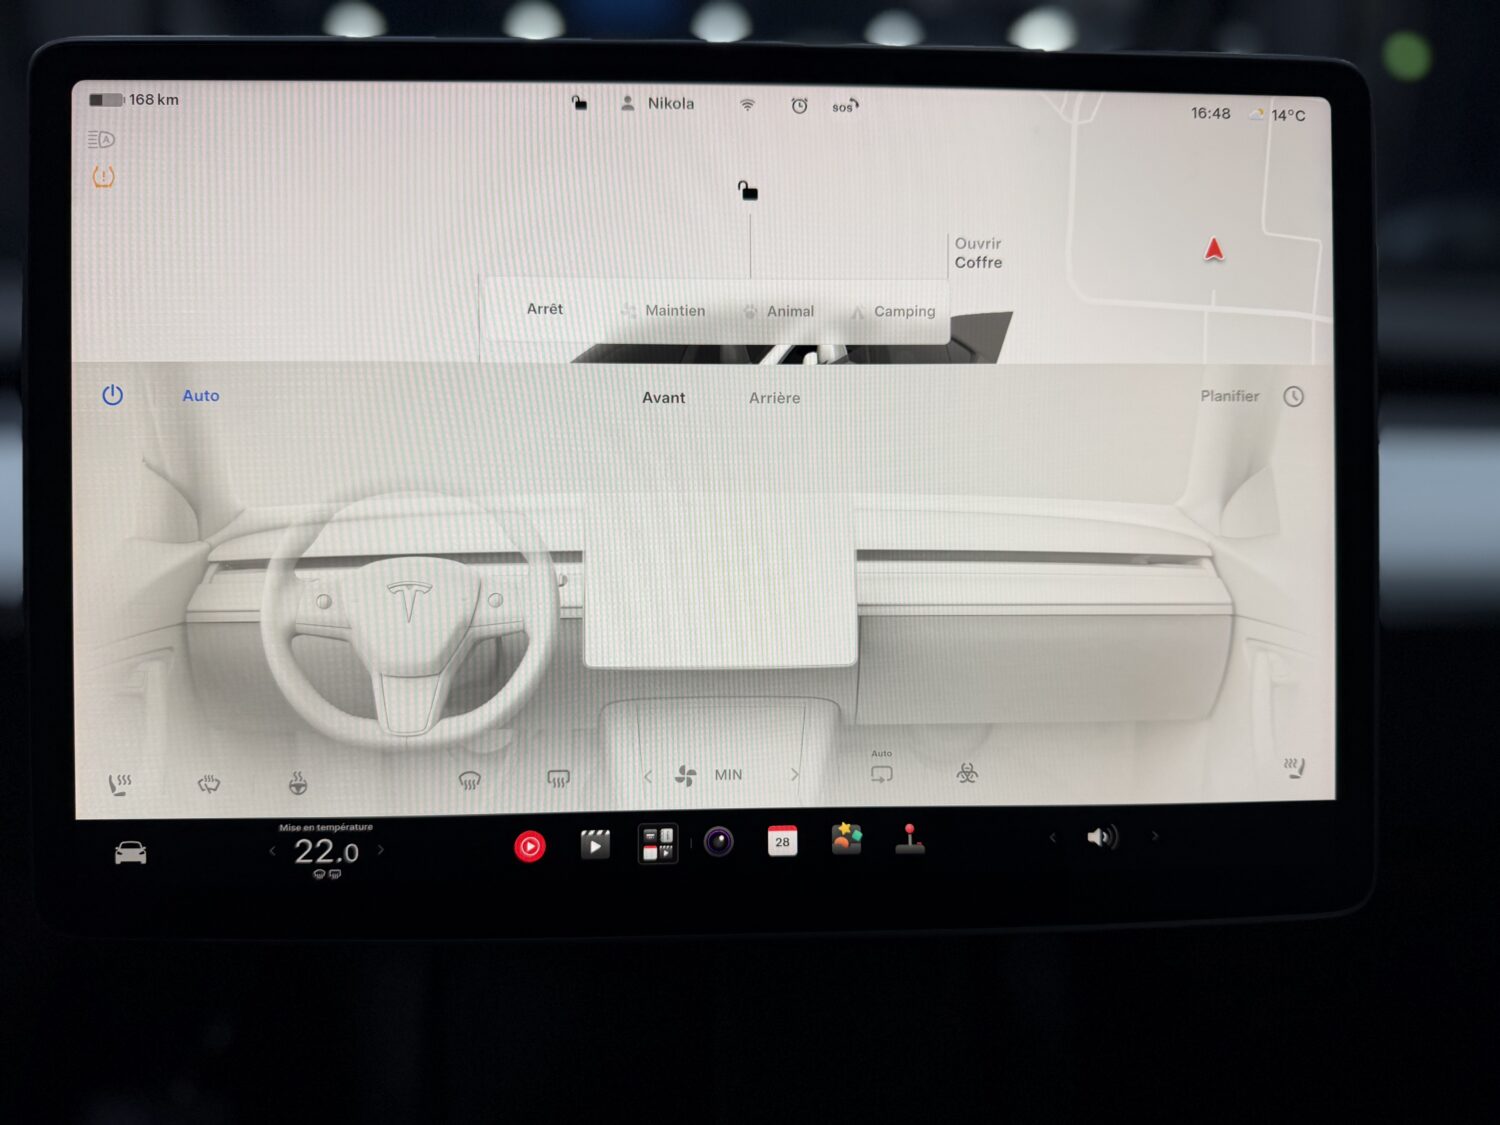Viewport: 1500px width, 1125px height.
Task: Open the calendar app showing 28
Action: (782, 841)
